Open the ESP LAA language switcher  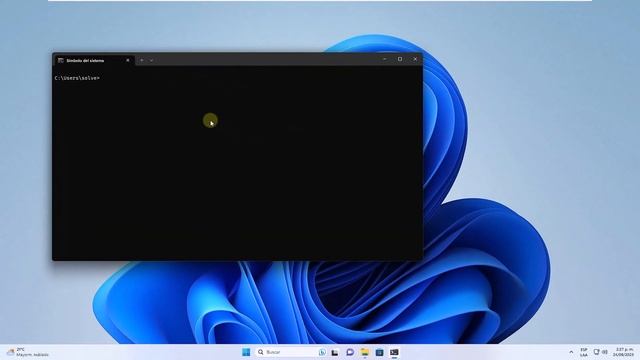point(584,352)
